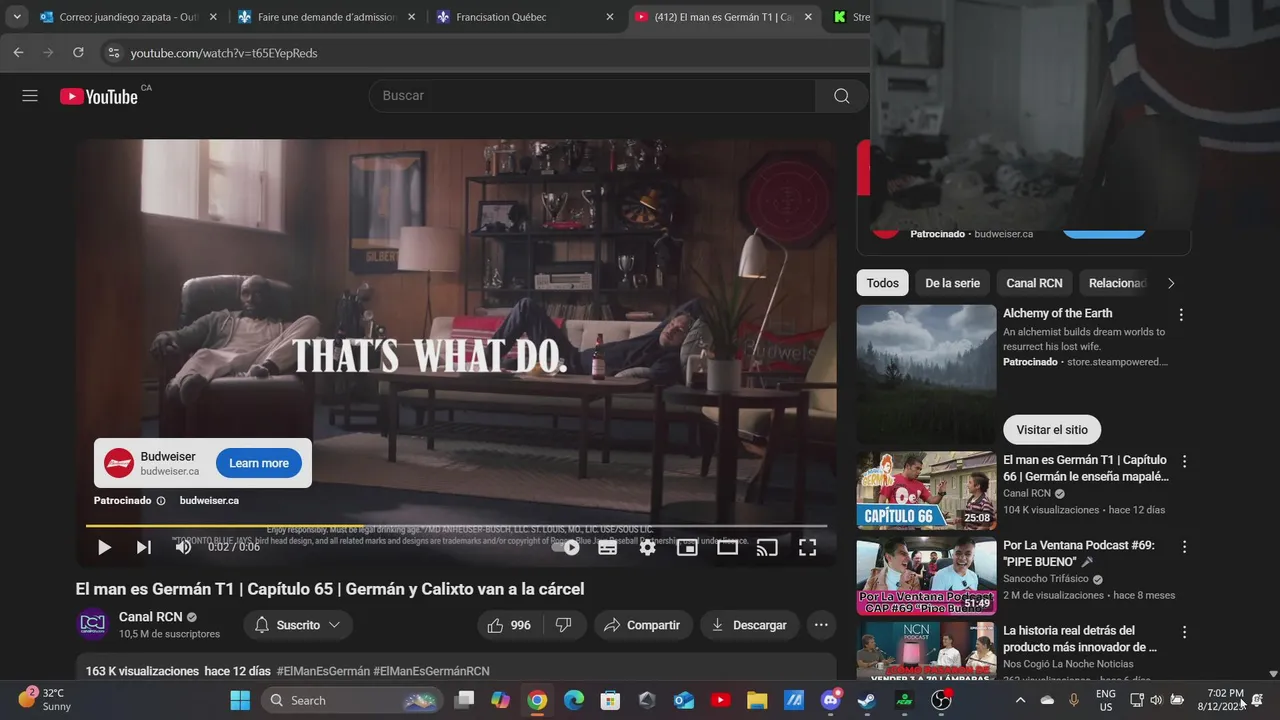Show hidden system tray icons
1280x720 pixels.
[x=1020, y=700]
